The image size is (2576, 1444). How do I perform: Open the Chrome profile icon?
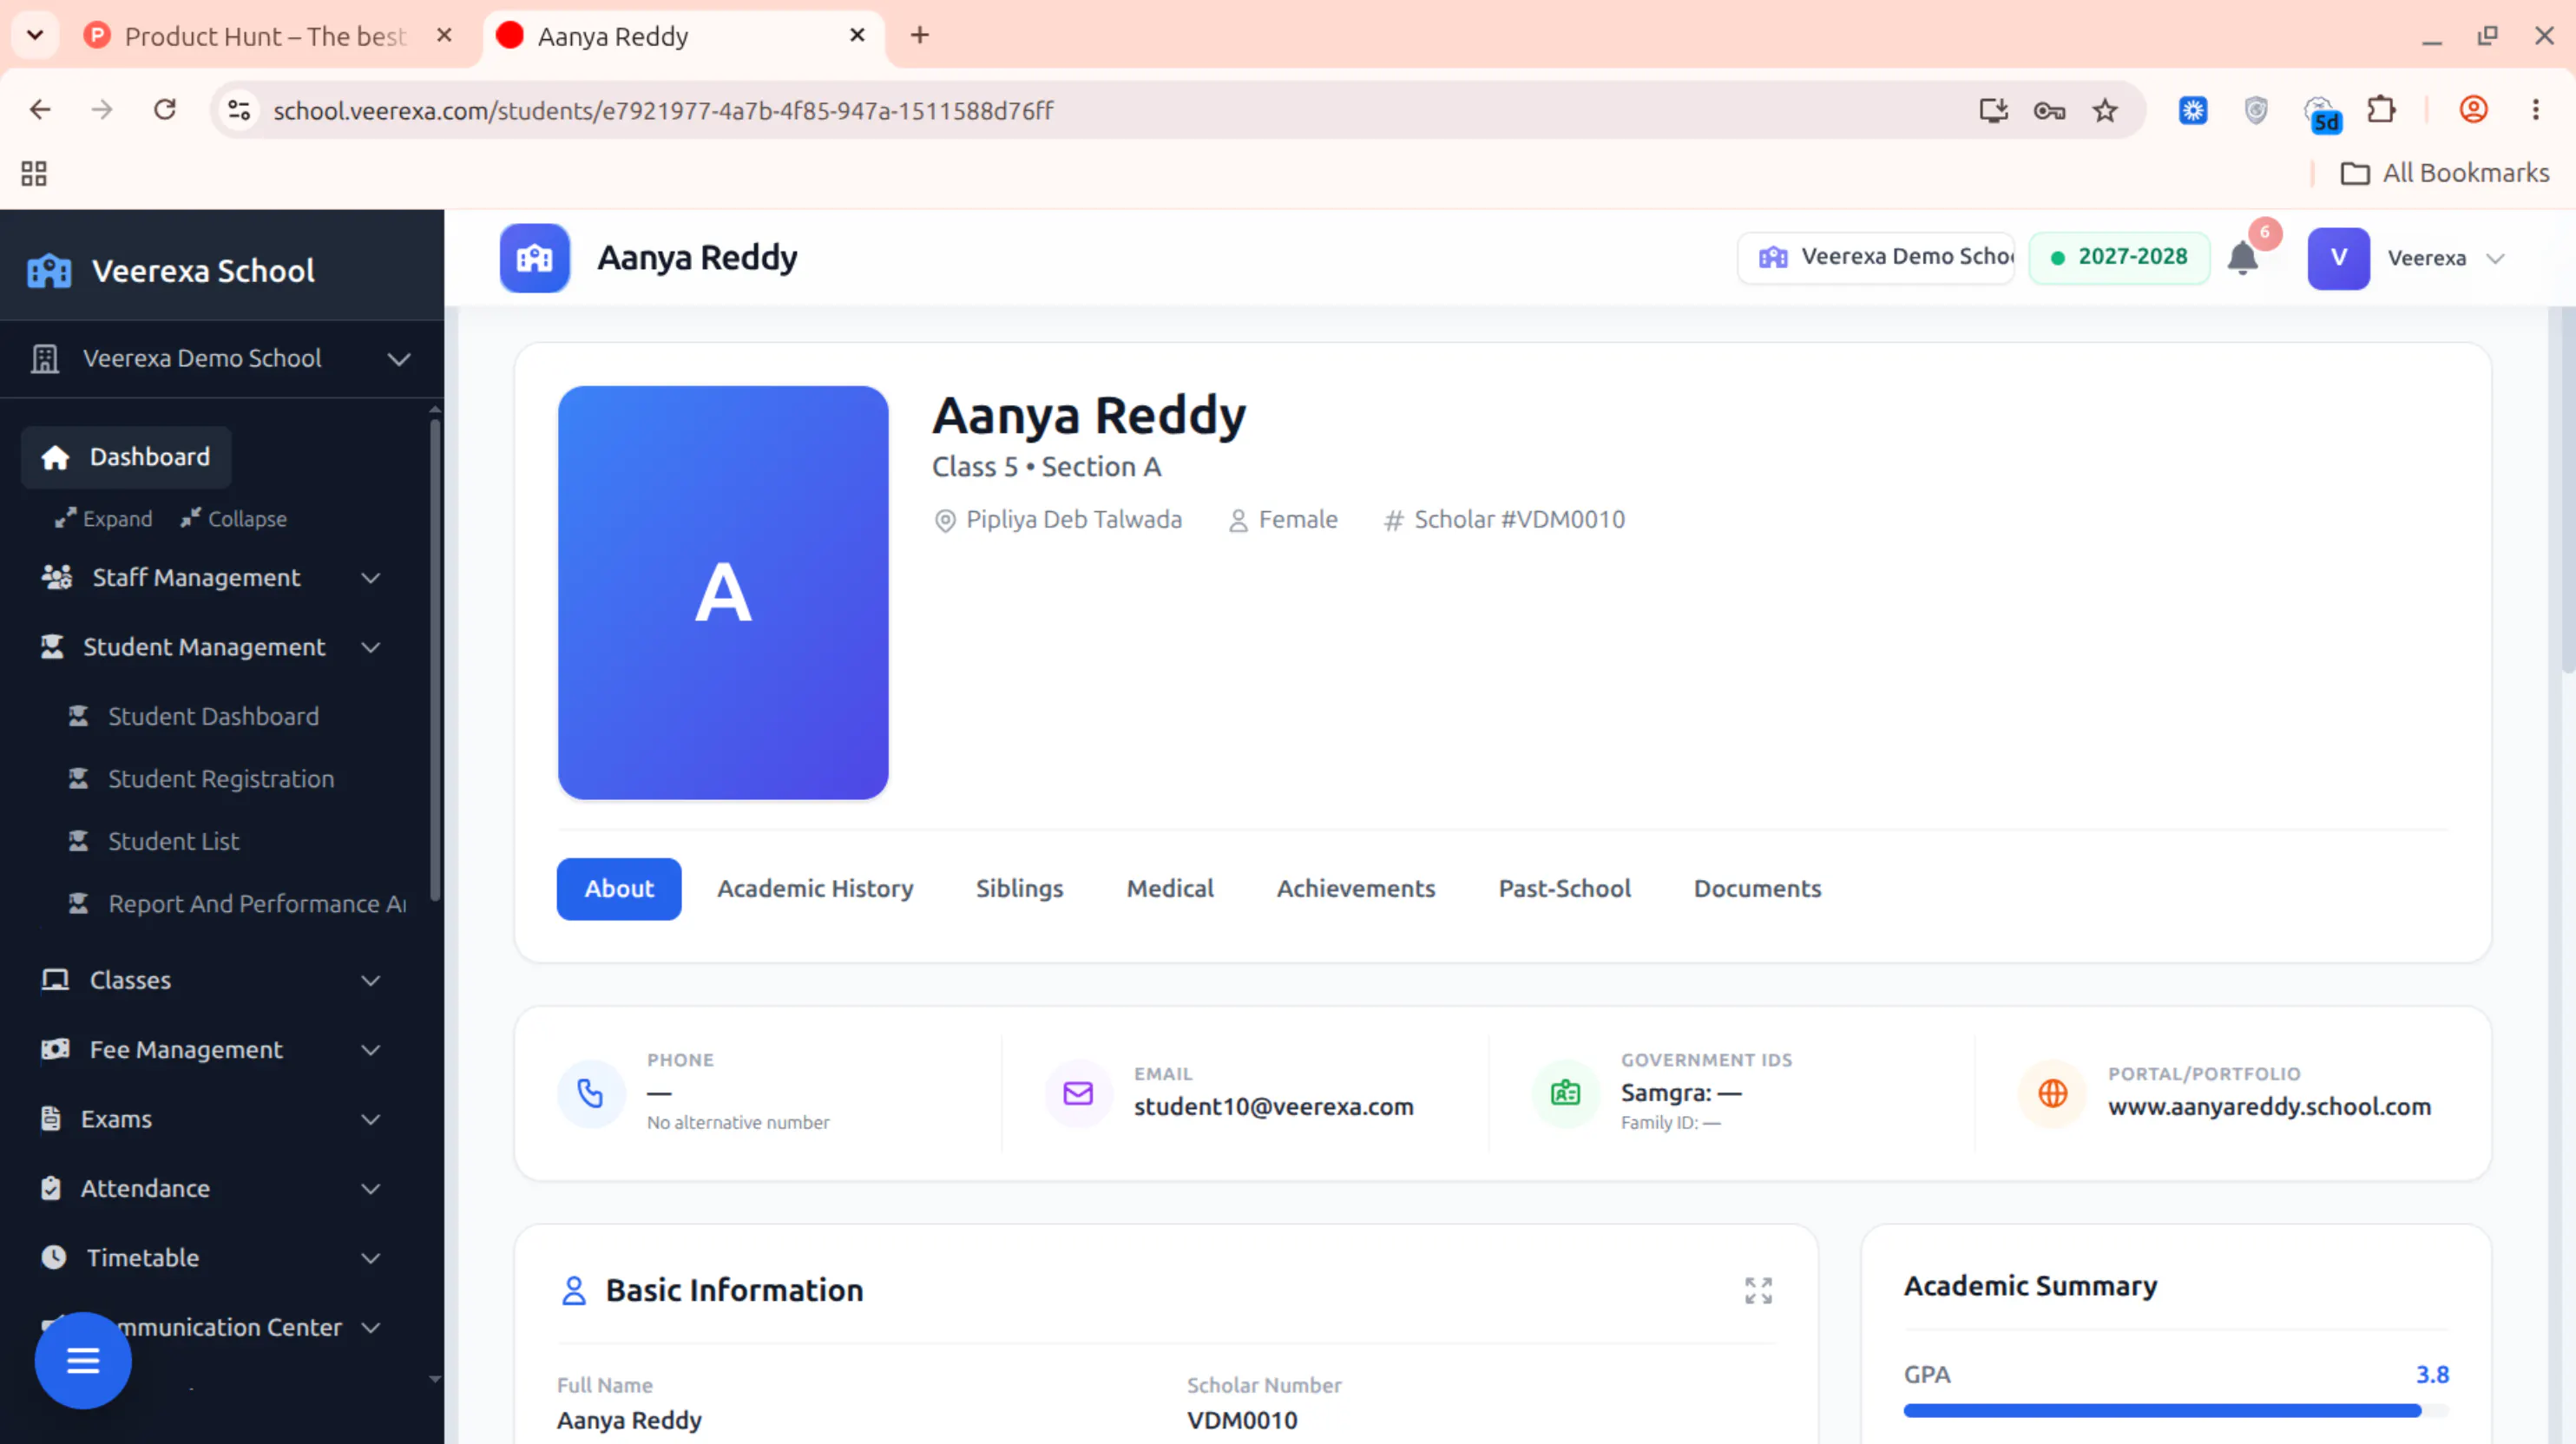tap(2474, 110)
